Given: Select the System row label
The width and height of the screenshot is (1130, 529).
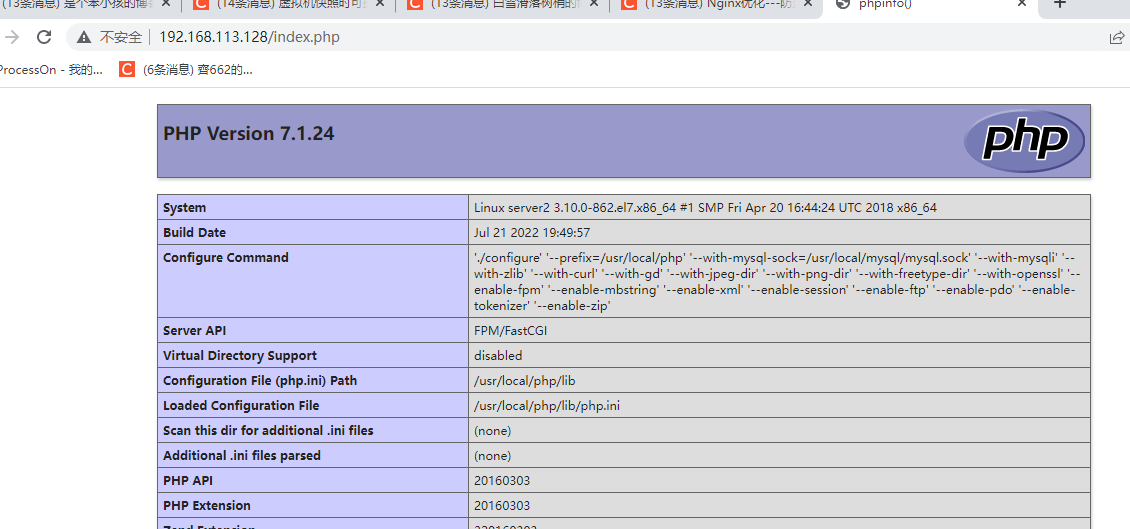Looking at the screenshot, I should point(184,208).
